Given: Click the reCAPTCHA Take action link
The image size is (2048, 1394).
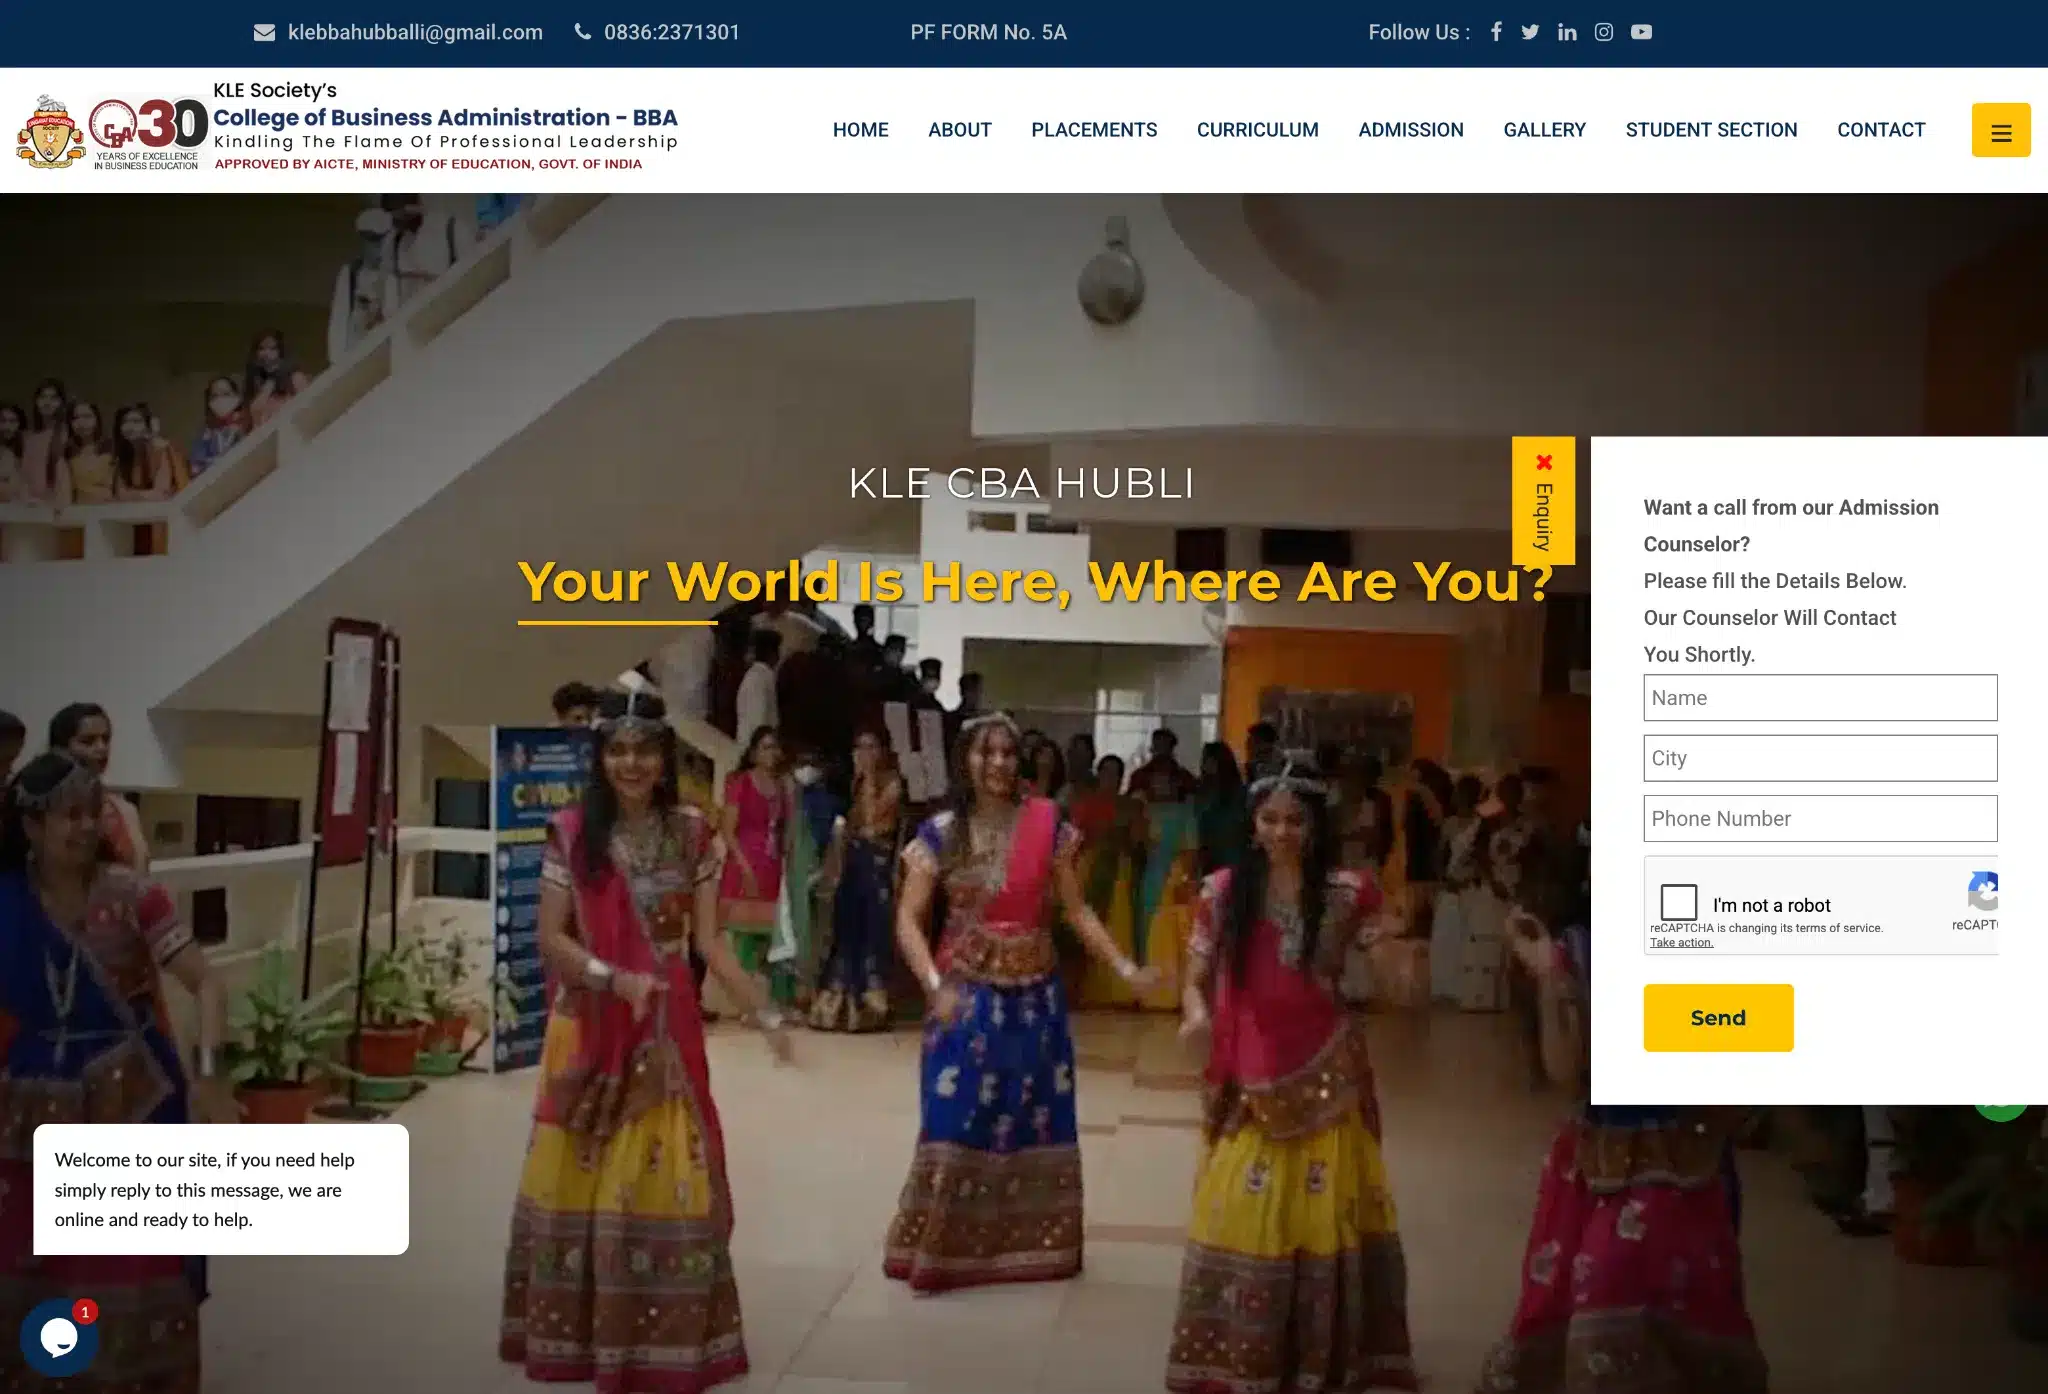Looking at the screenshot, I should pyautogui.click(x=1681, y=943).
